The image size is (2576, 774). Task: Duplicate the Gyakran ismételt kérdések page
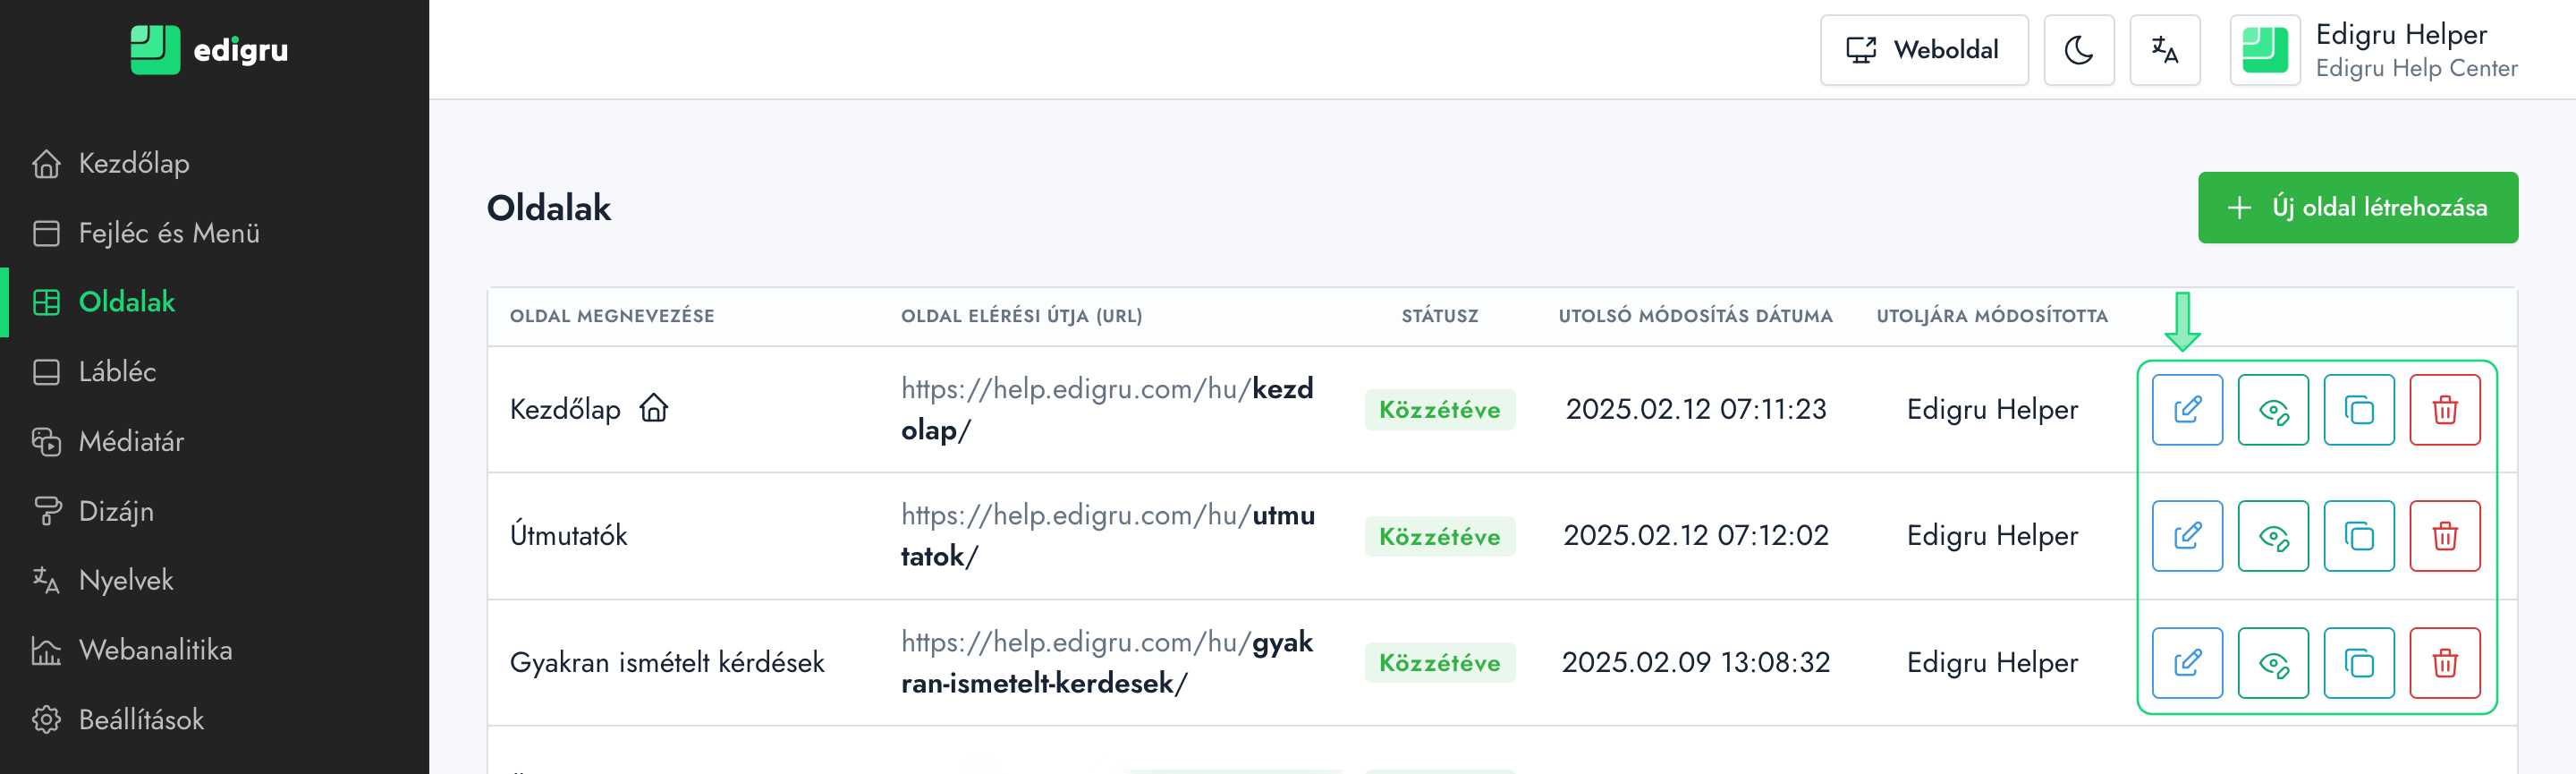2359,663
